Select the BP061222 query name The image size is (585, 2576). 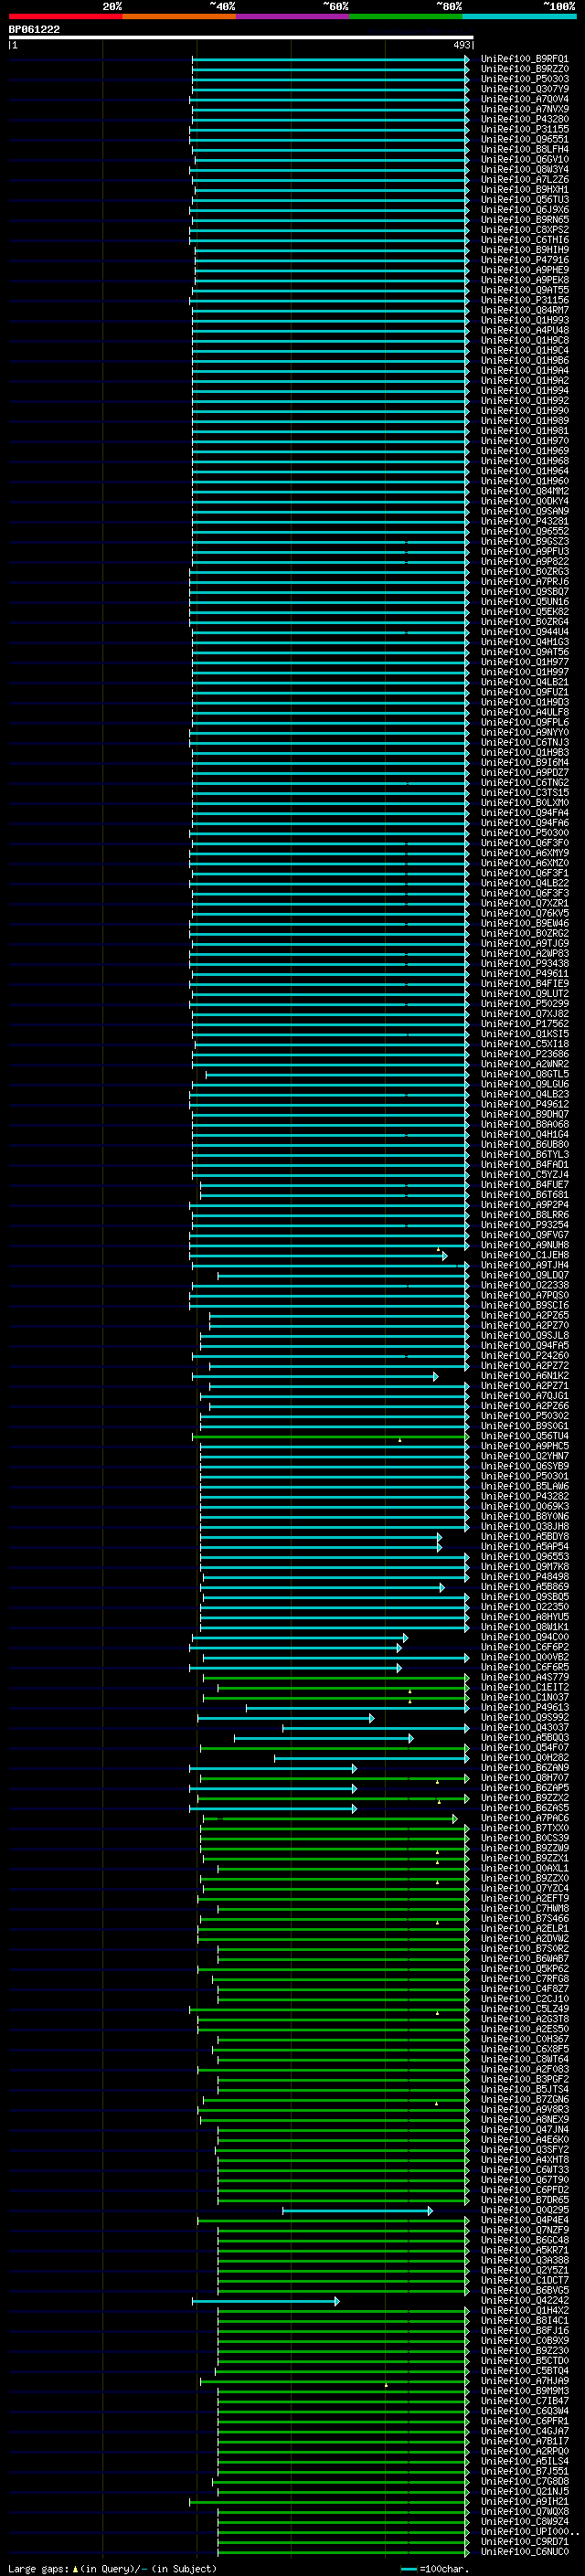(x=34, y=30)
